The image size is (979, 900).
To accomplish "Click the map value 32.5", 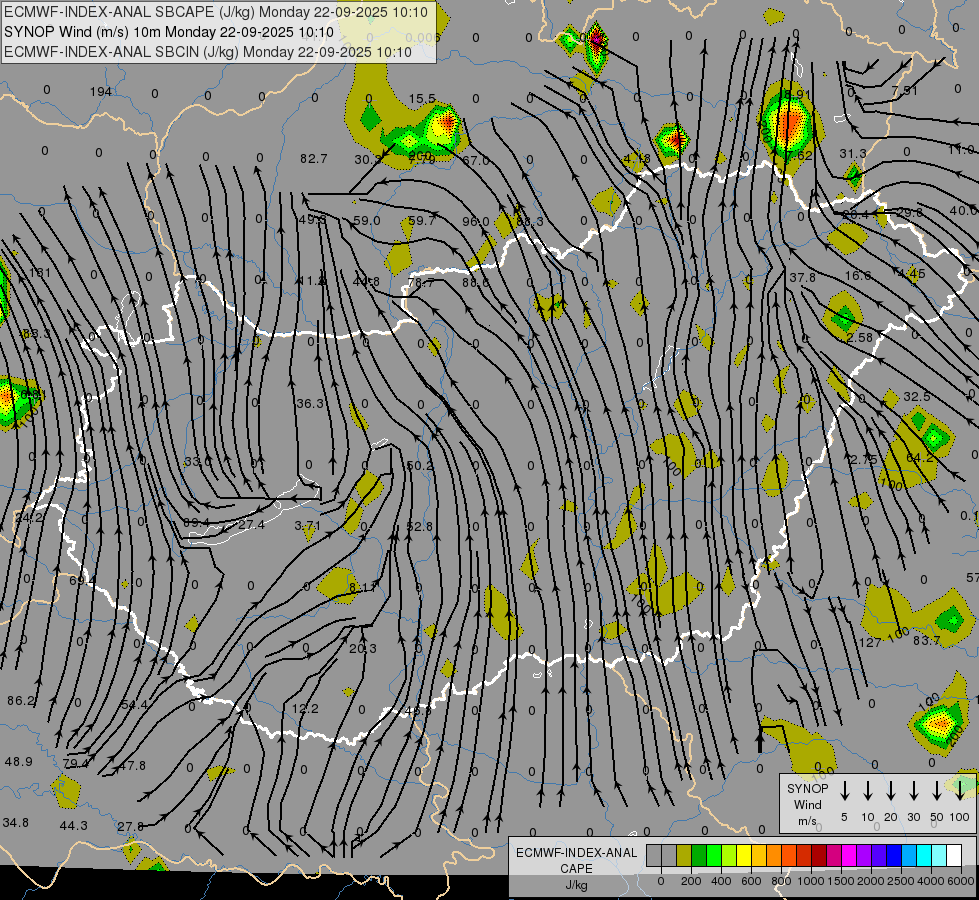I will click(917, 397).
